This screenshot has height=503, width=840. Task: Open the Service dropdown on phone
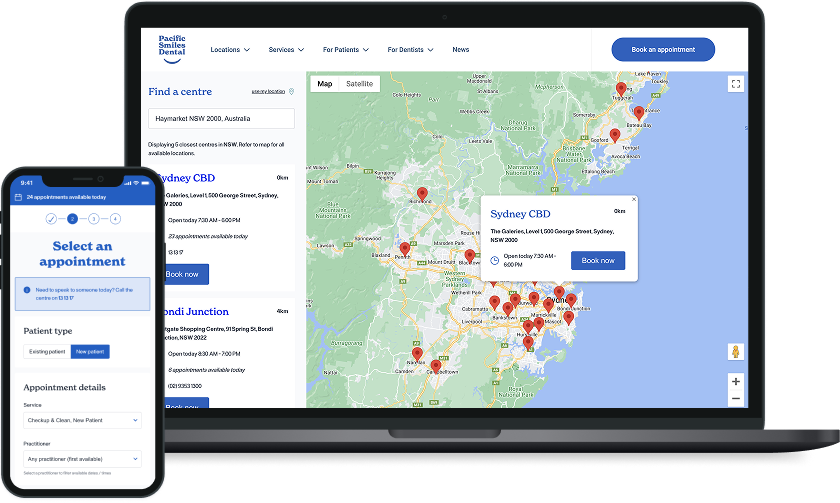pyautogui.click(x=82, y=421)
